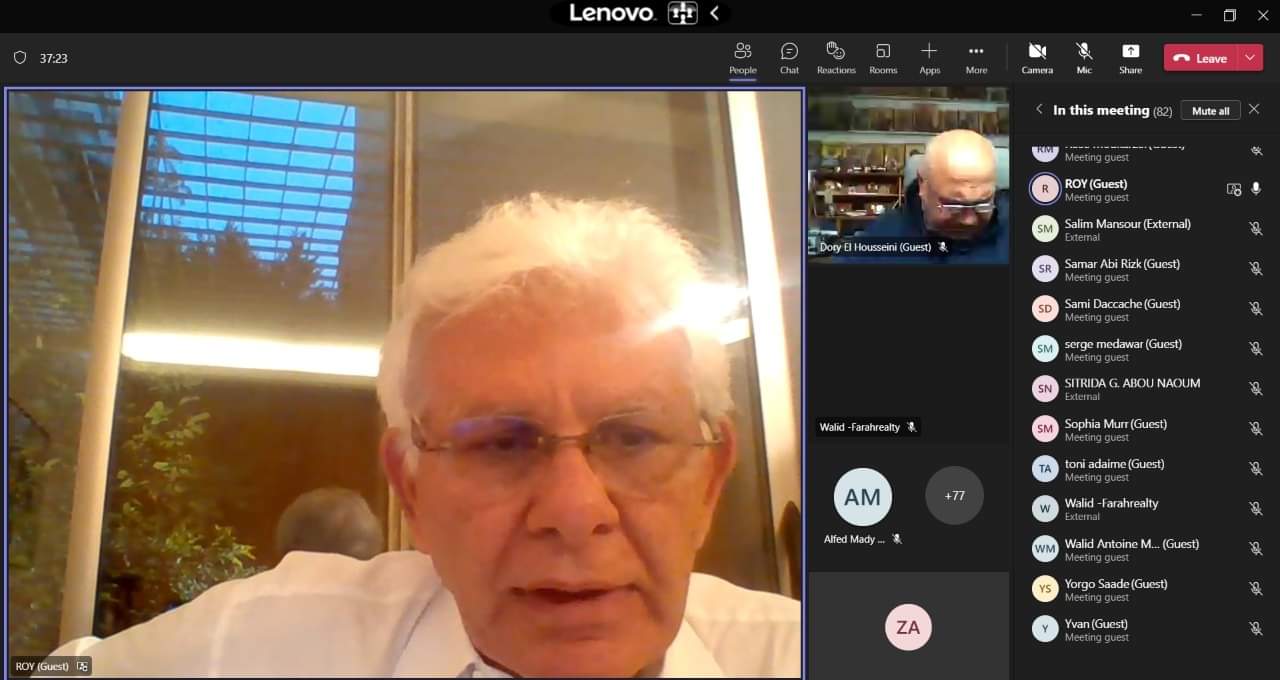
Task: Click the TA avatar of toni adaime
Action: coord(1045,469)
